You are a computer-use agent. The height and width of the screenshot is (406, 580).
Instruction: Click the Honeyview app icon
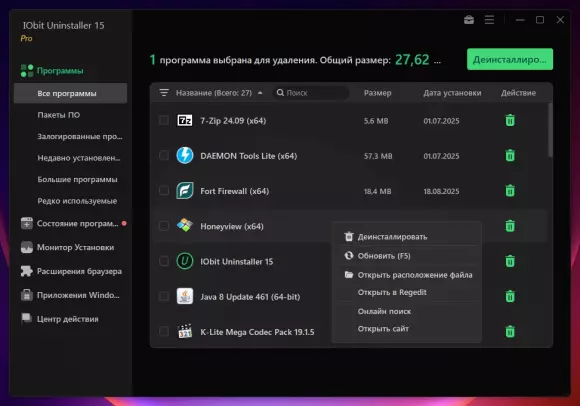[185, 225]
